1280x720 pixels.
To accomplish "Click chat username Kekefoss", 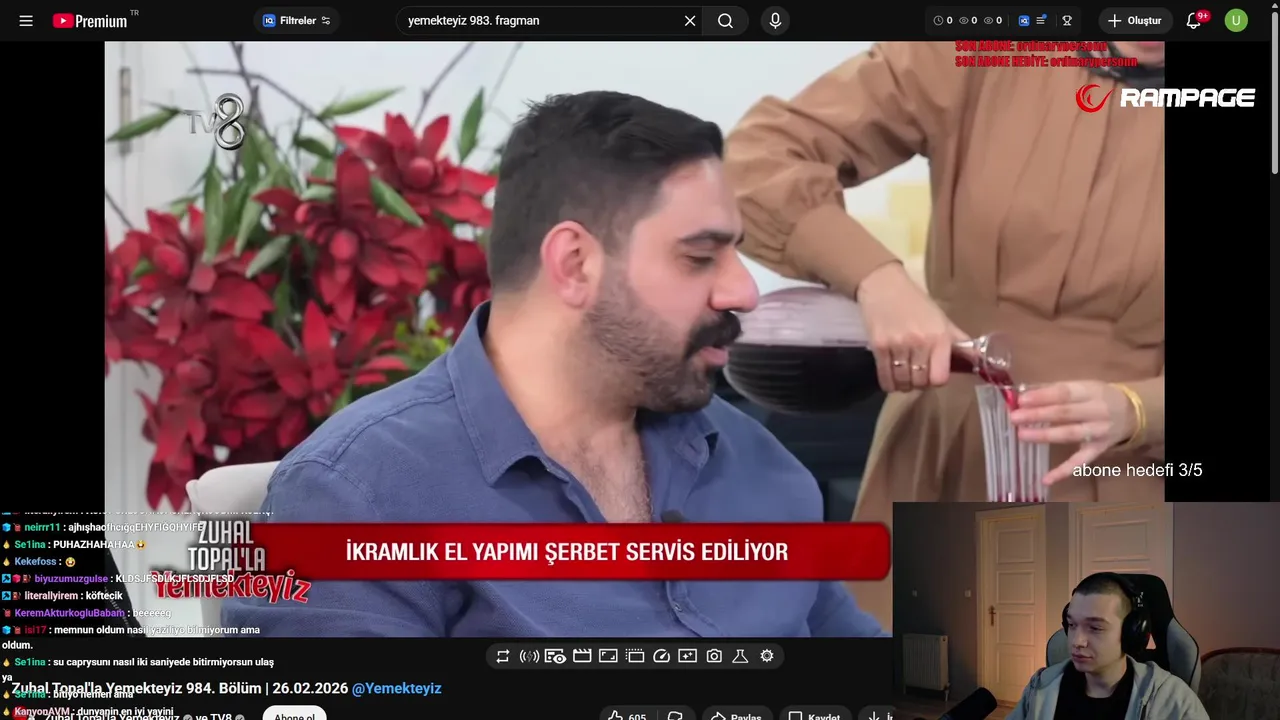I will (36, 561).
